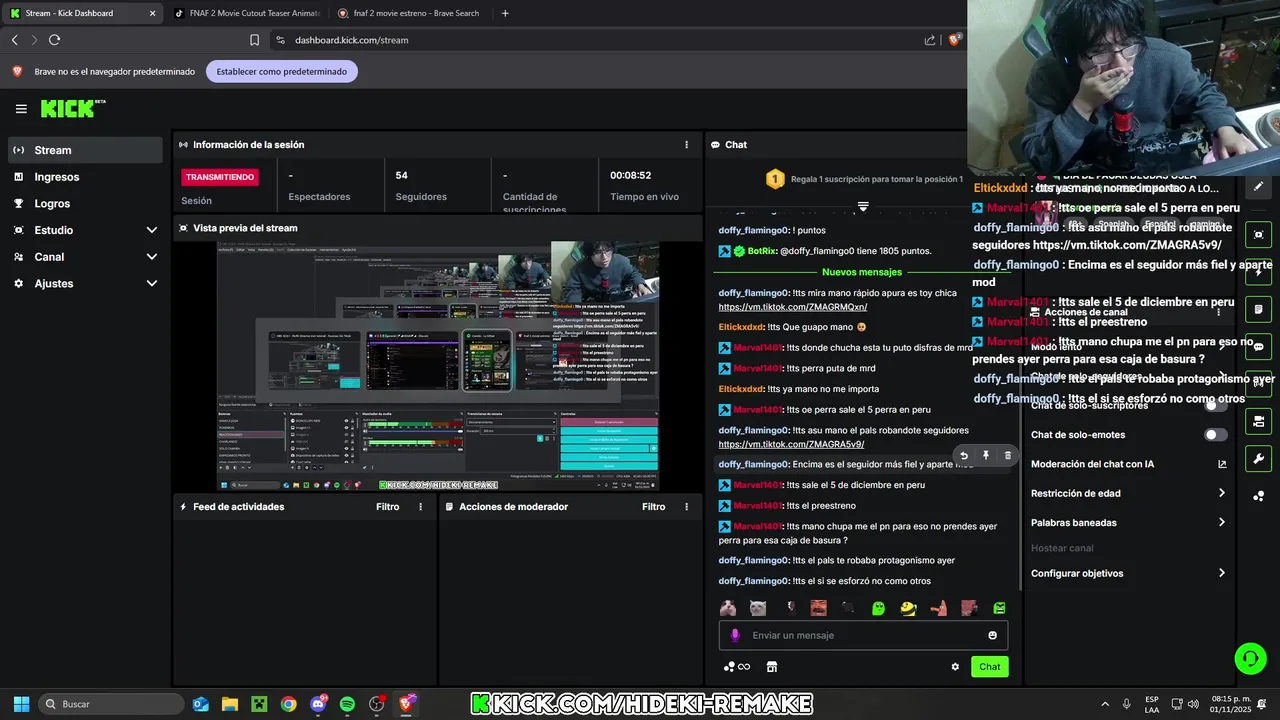
Task: Open Acciones de moderador Filtro dropdown
Action: click(x=653, y=507)
